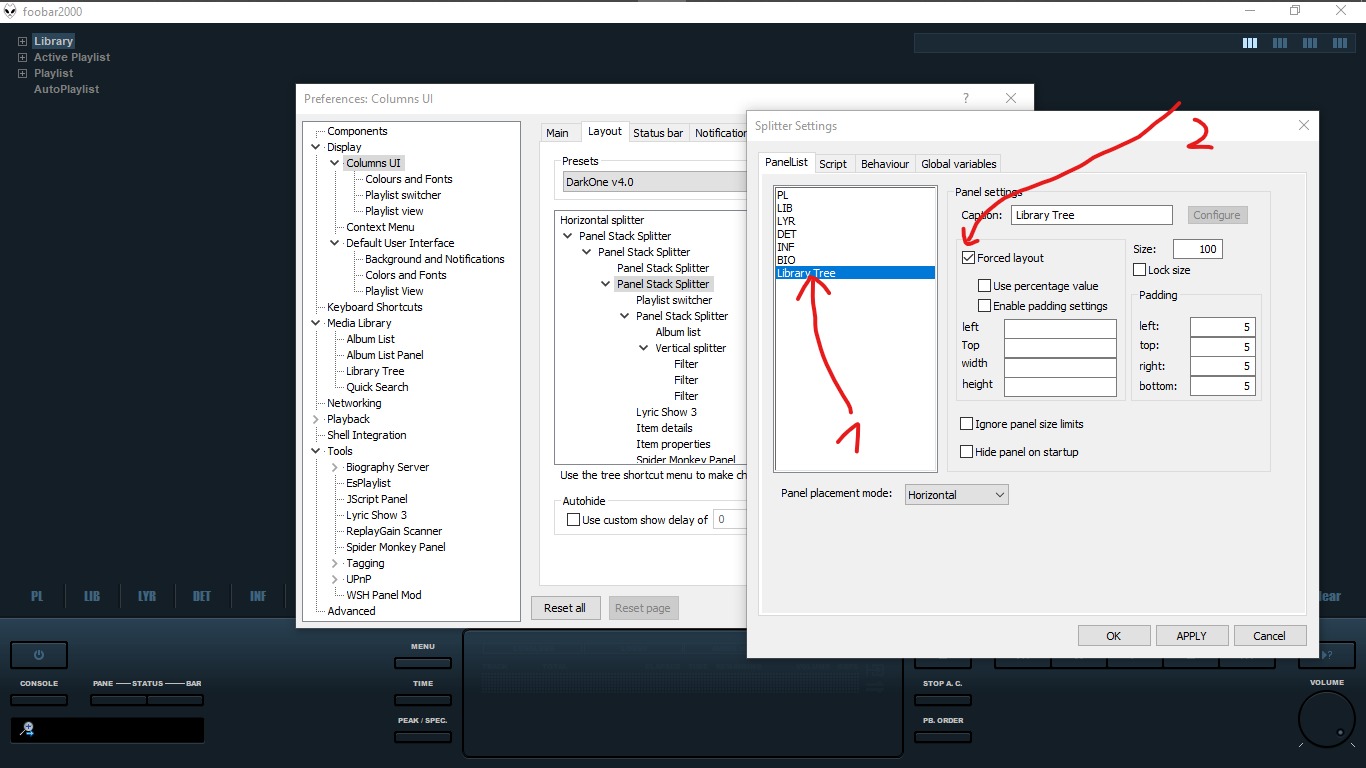Click the magnifier search icon in the player
Screen dimensions: 1366x768
[27, 730]
